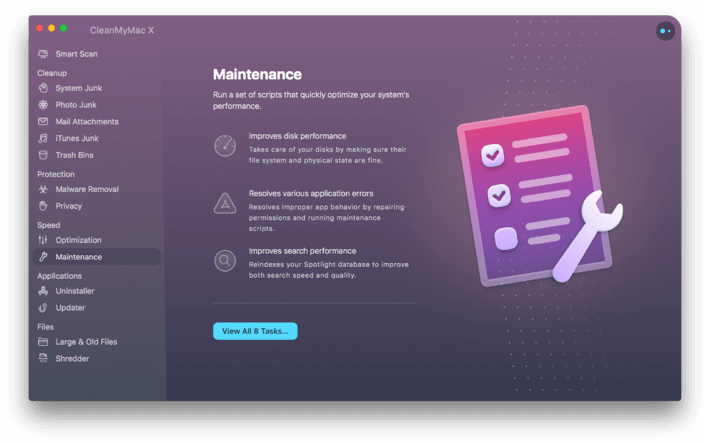Click the Optimization sliders icon
Viewport: 705px width, 445px height.
43,240
